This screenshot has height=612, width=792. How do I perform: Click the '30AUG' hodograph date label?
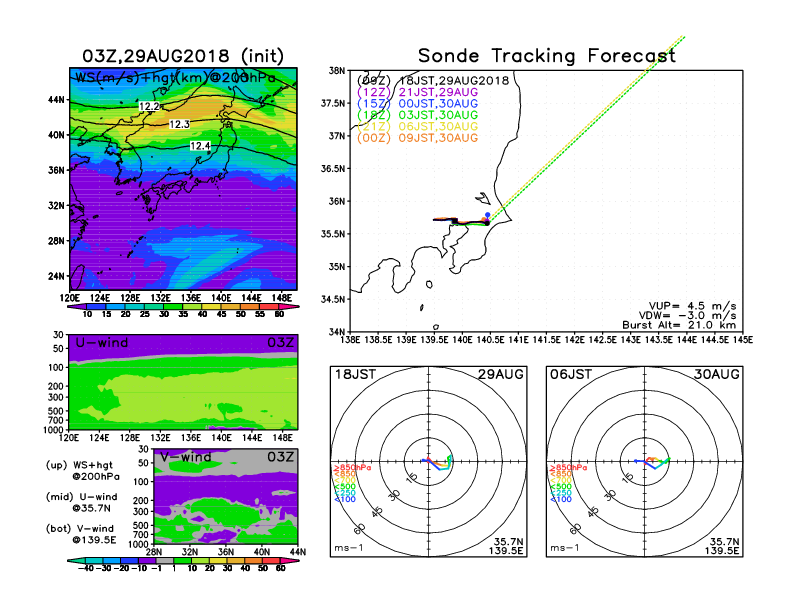[x=717, y=374]
